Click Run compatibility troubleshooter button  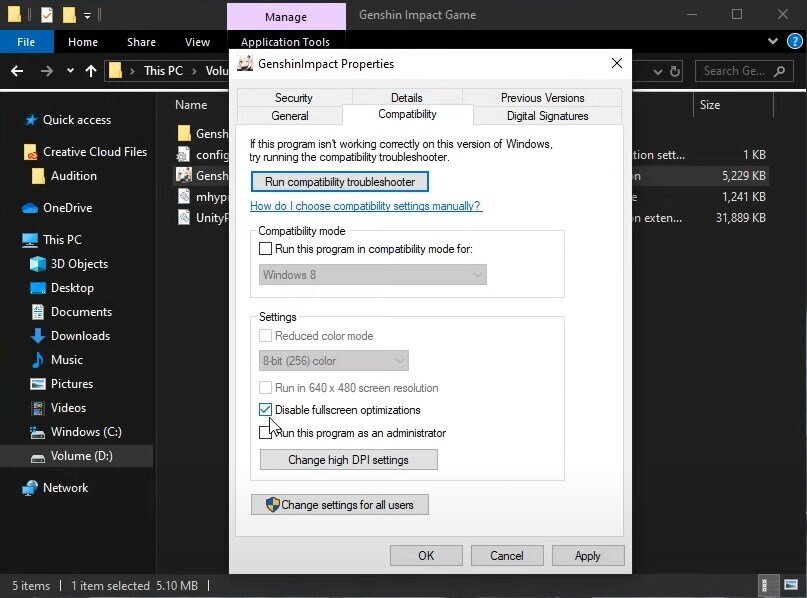pos(340,182)
